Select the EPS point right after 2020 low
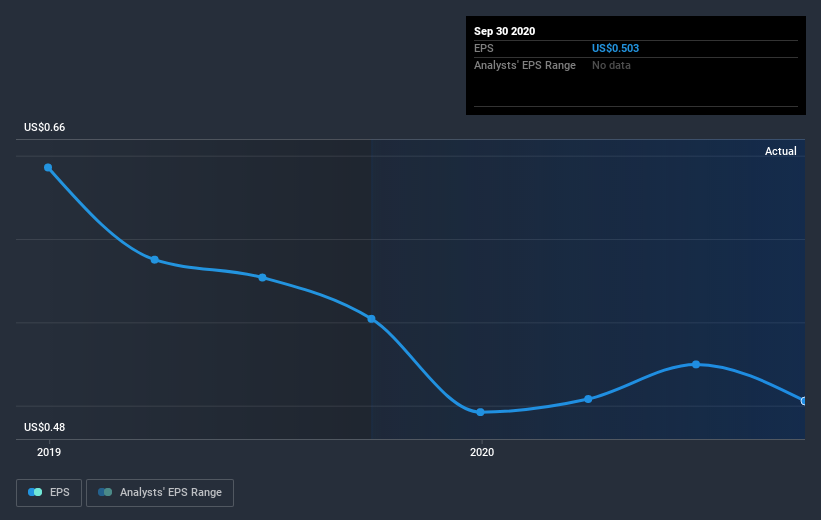821x520 pixels. point(589,399)
